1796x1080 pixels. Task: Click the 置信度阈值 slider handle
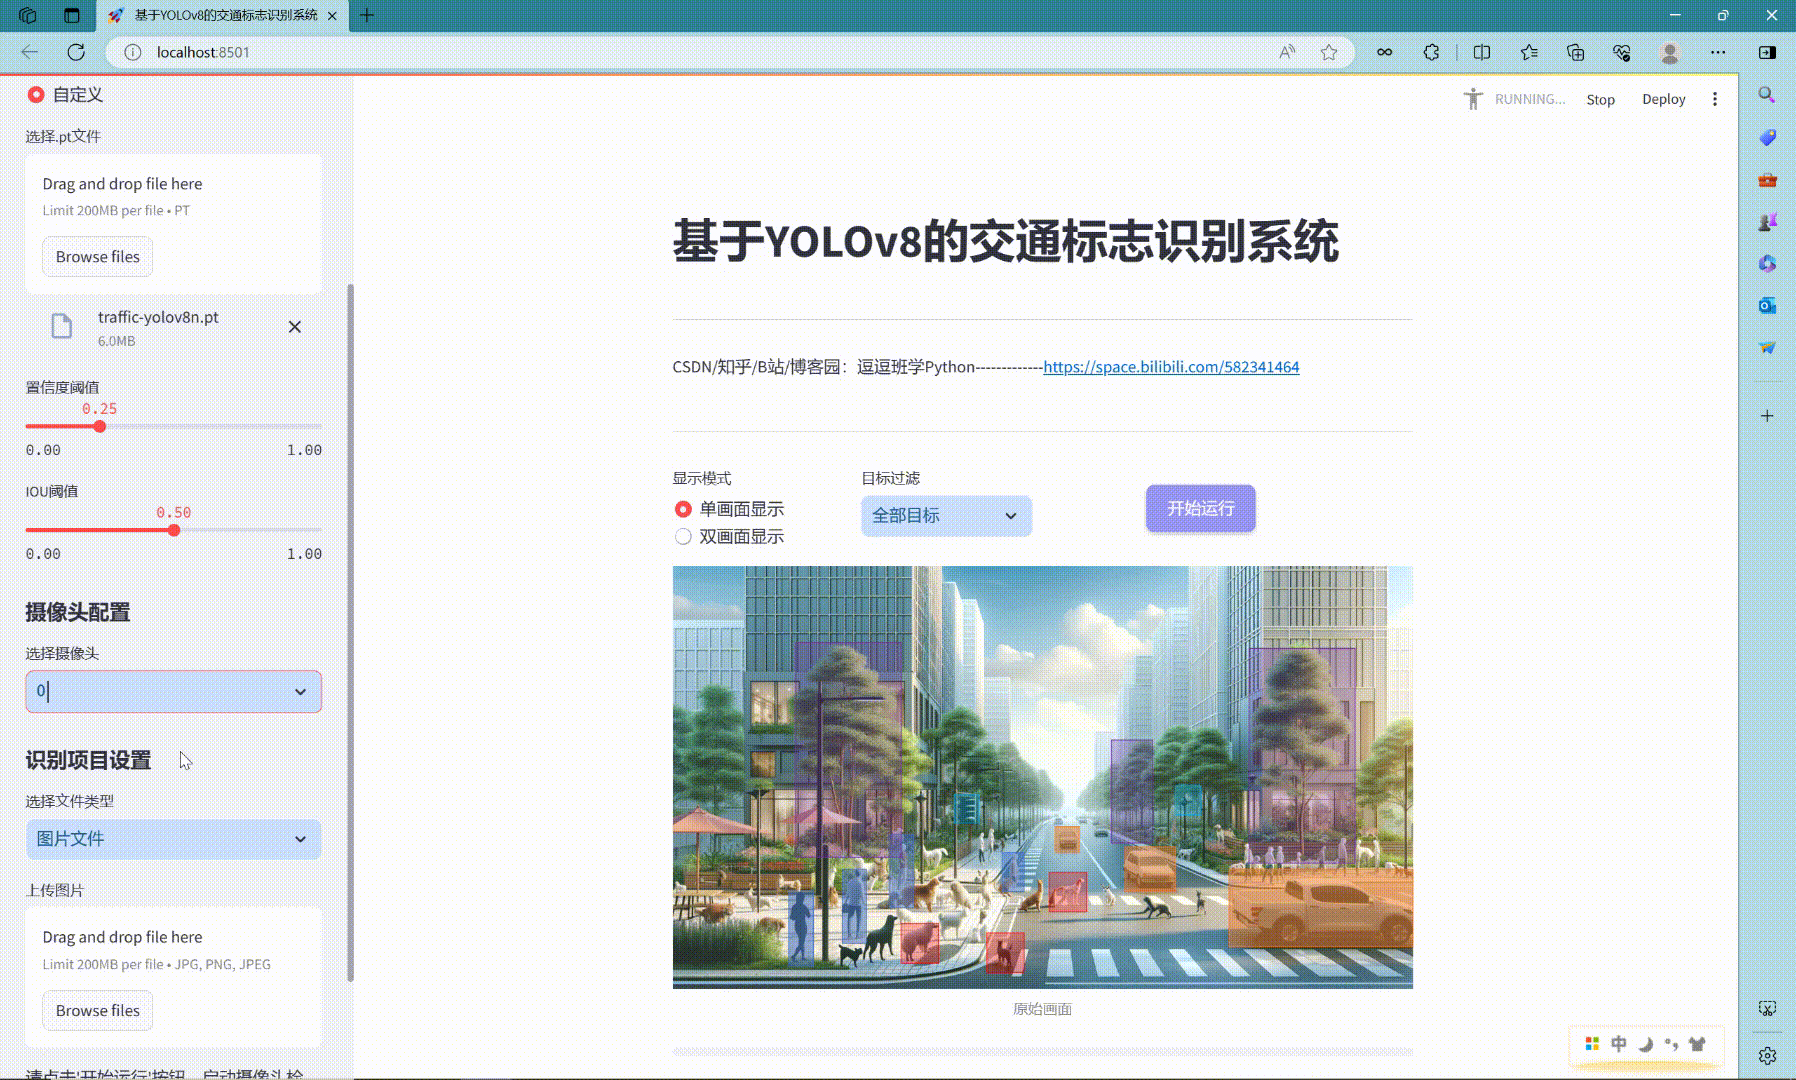click(x=99, y=427)
